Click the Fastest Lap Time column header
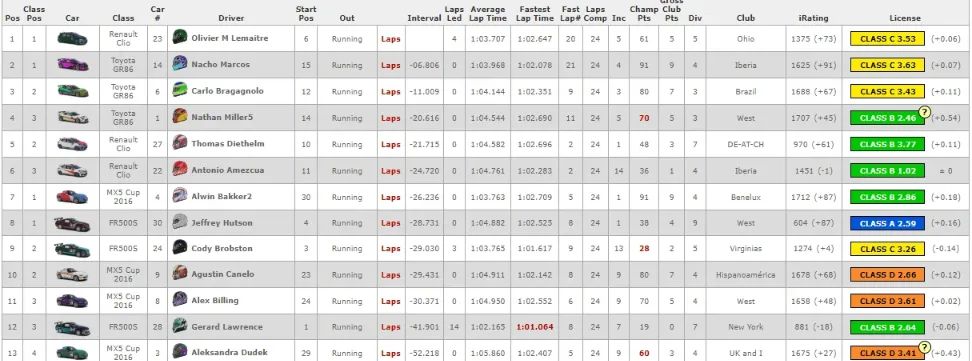Screen dimensions: 972x361 click(x=534, y=14)
